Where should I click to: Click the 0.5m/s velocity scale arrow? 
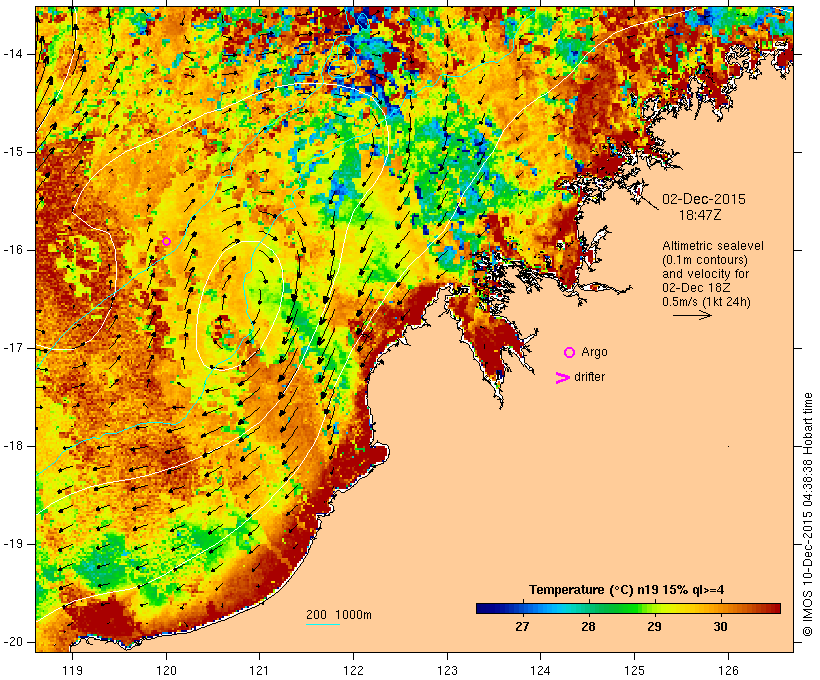click(692, 315)
